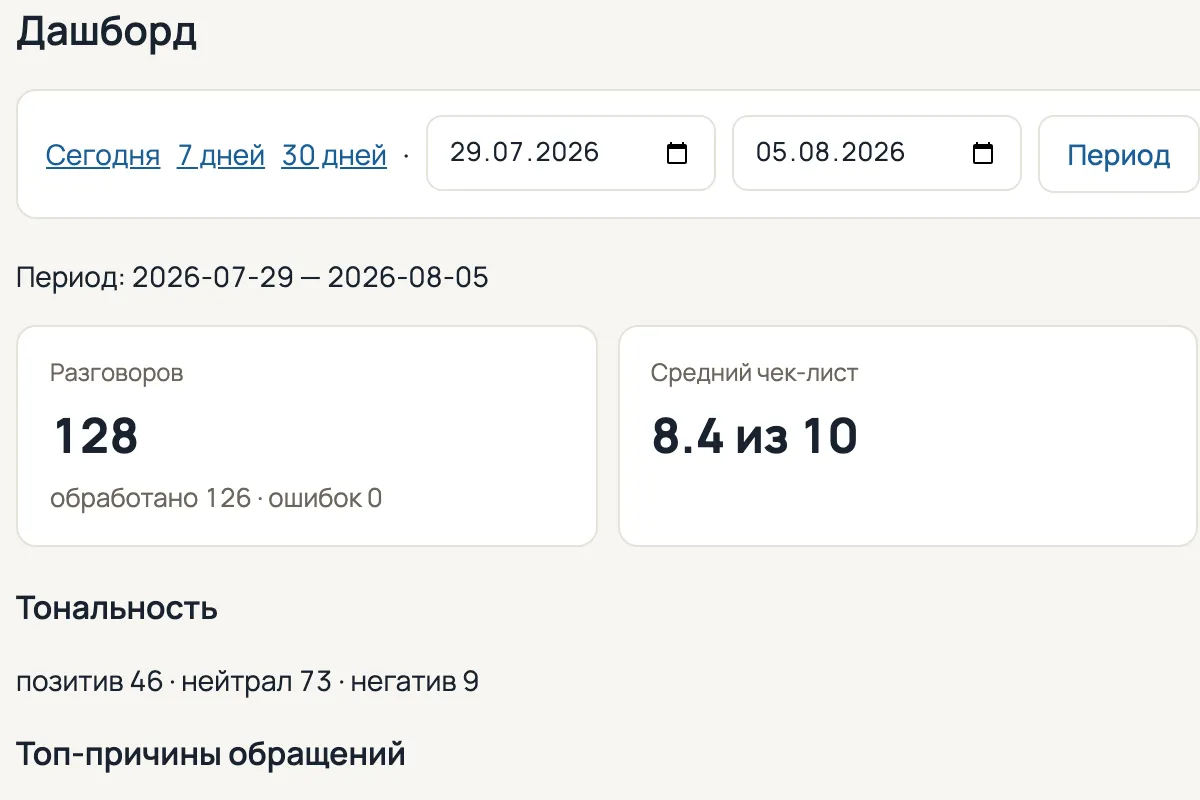Open calendar picker for end date 05.08.2026
The image size is (1200, 800).
[x=983, y=153]
